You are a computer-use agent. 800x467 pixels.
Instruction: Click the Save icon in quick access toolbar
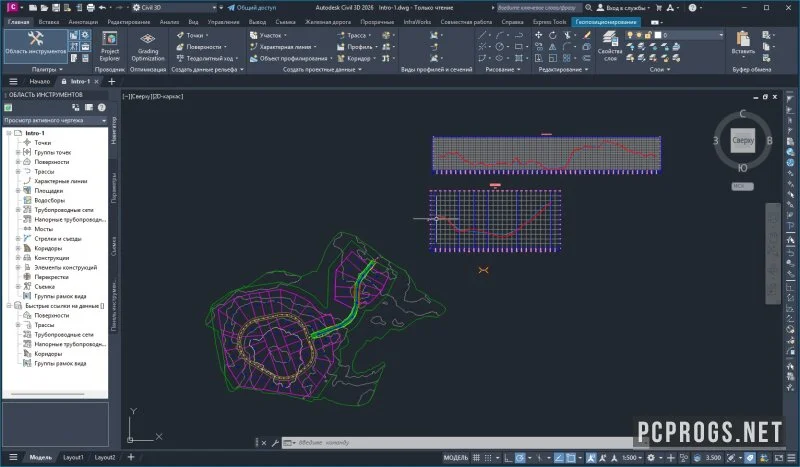56,8
